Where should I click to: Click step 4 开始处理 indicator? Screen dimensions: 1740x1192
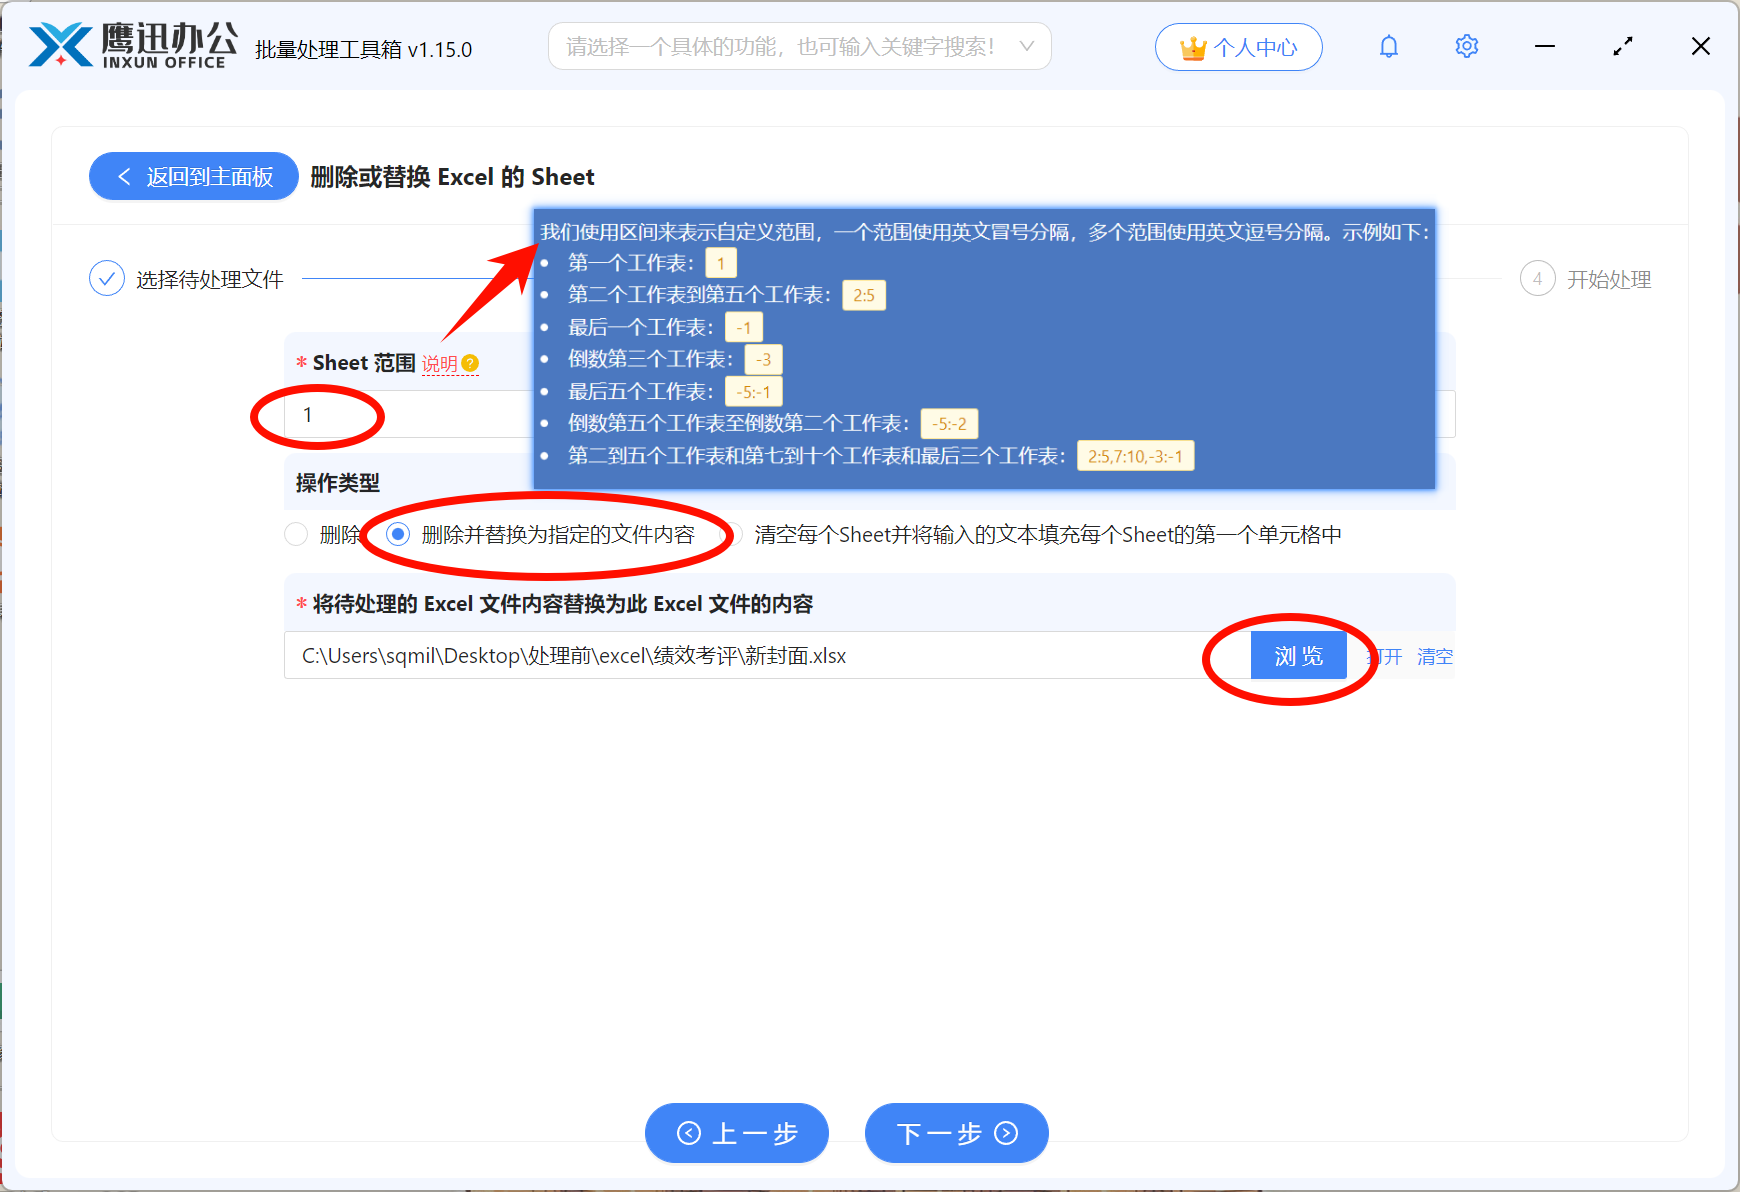coord(1537,279)
